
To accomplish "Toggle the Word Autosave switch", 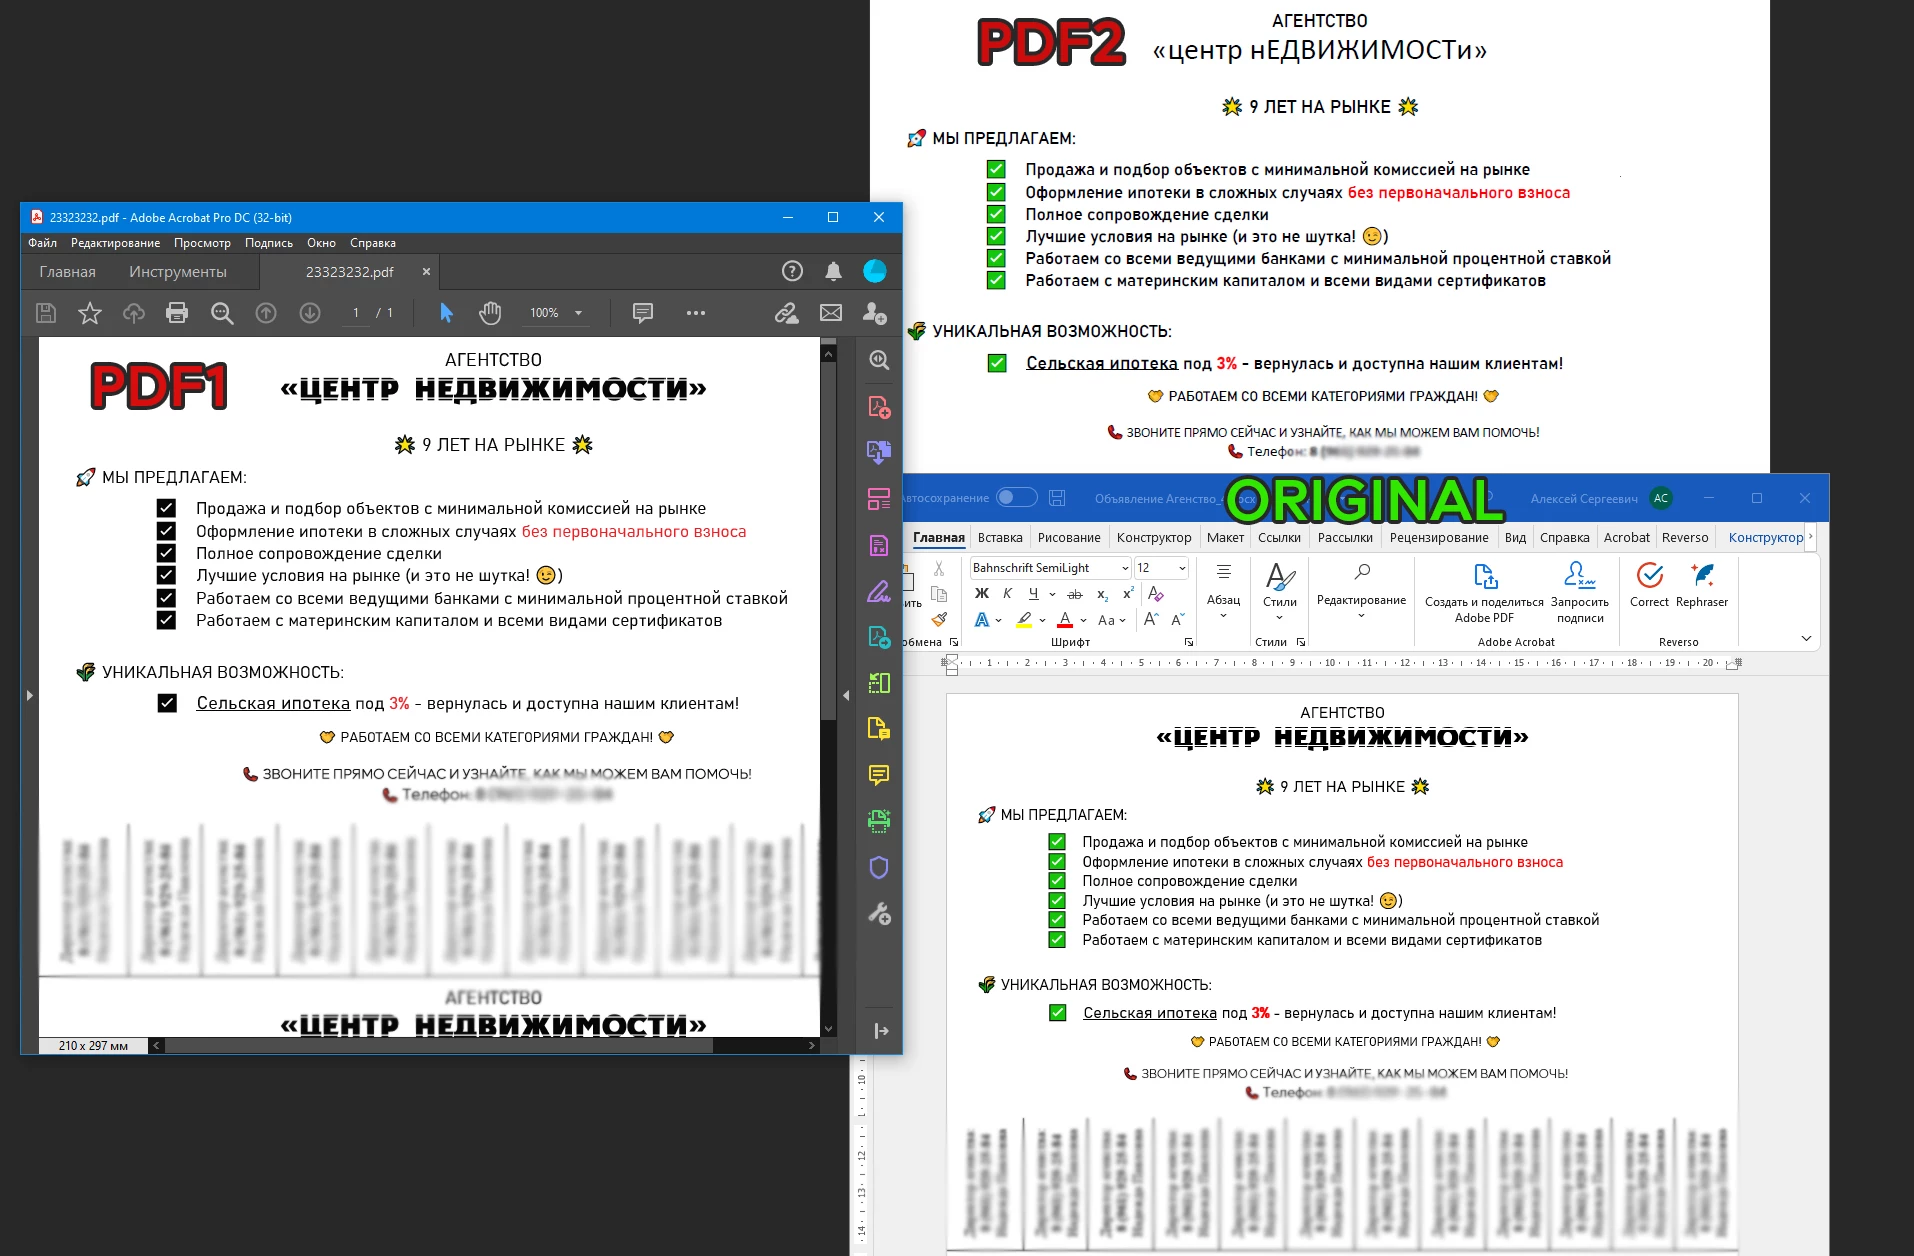I will coord(1017,498).
